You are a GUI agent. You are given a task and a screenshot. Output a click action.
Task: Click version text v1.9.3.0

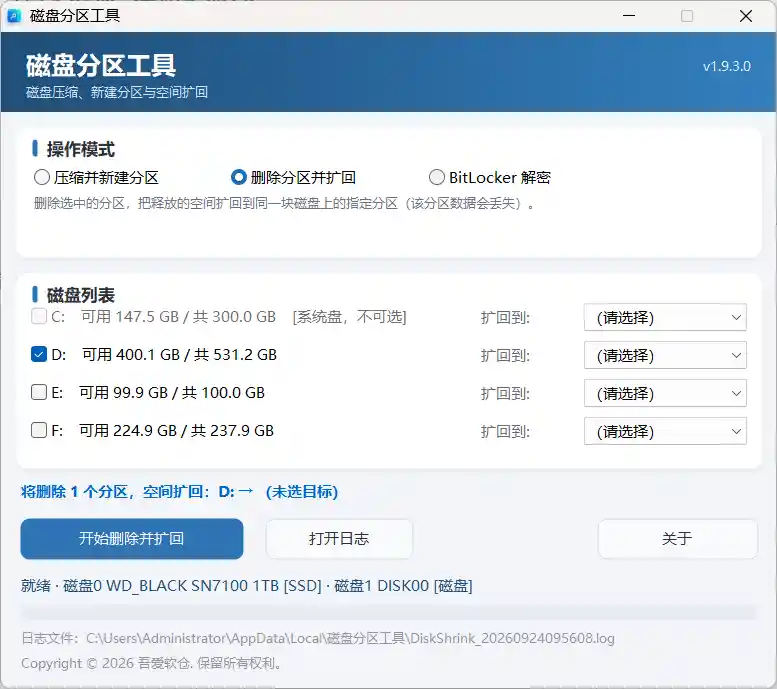[x=726, y=66]
